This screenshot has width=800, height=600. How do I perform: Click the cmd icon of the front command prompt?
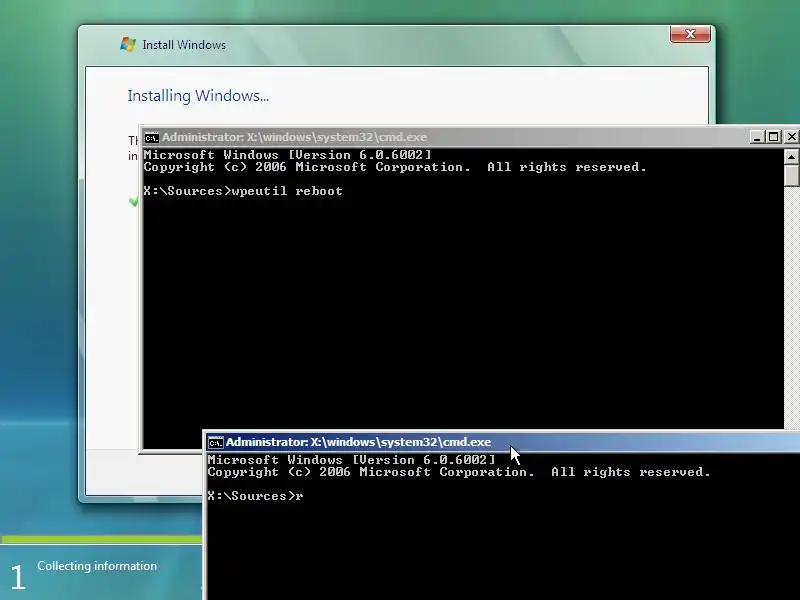(215, 443)
